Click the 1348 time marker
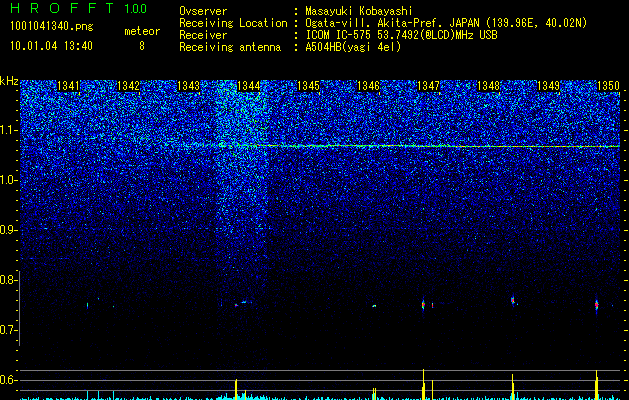The image size is (629, 400). tap(489, 86)
